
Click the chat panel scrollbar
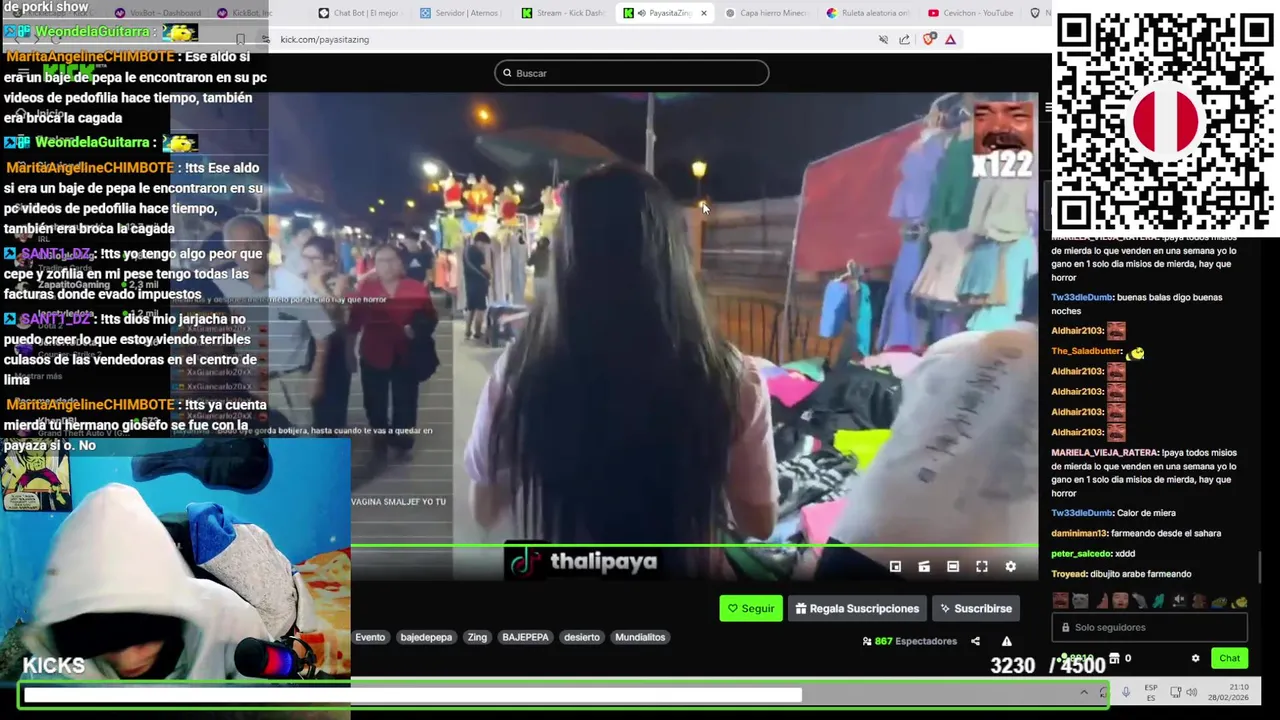(x=1260, y=566)
